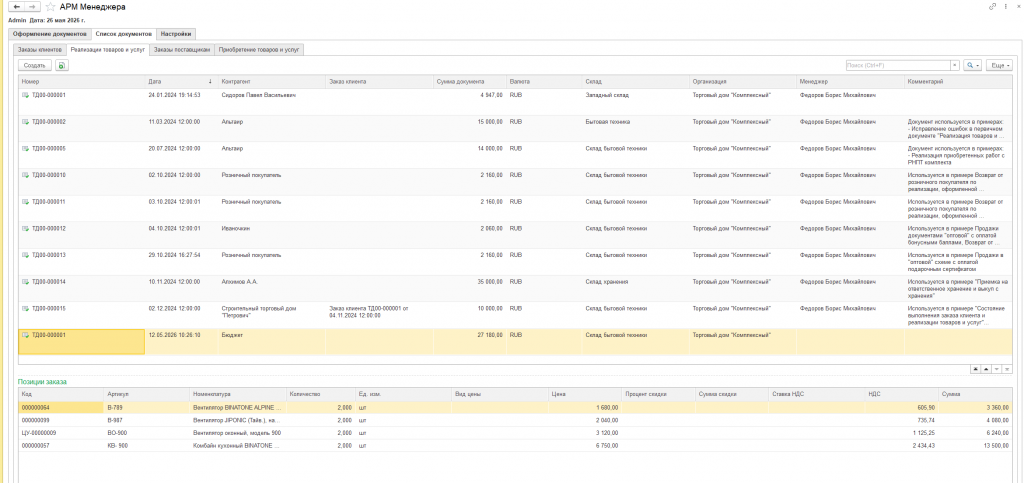Screen dimensions: 1024x483
Task: Click the Номер column header
Action: click(x=82, y=82)
